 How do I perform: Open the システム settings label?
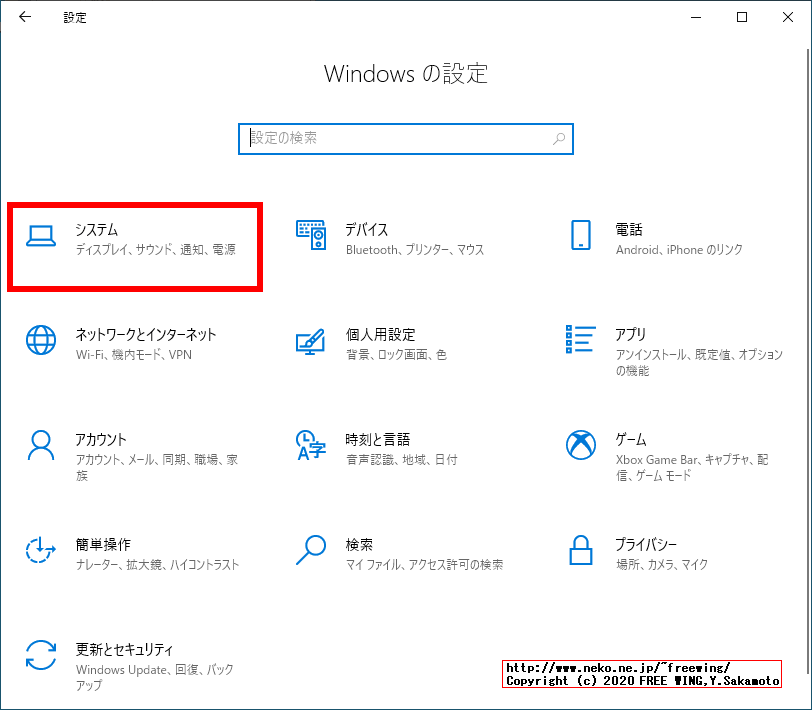click(x=97, y=229)
